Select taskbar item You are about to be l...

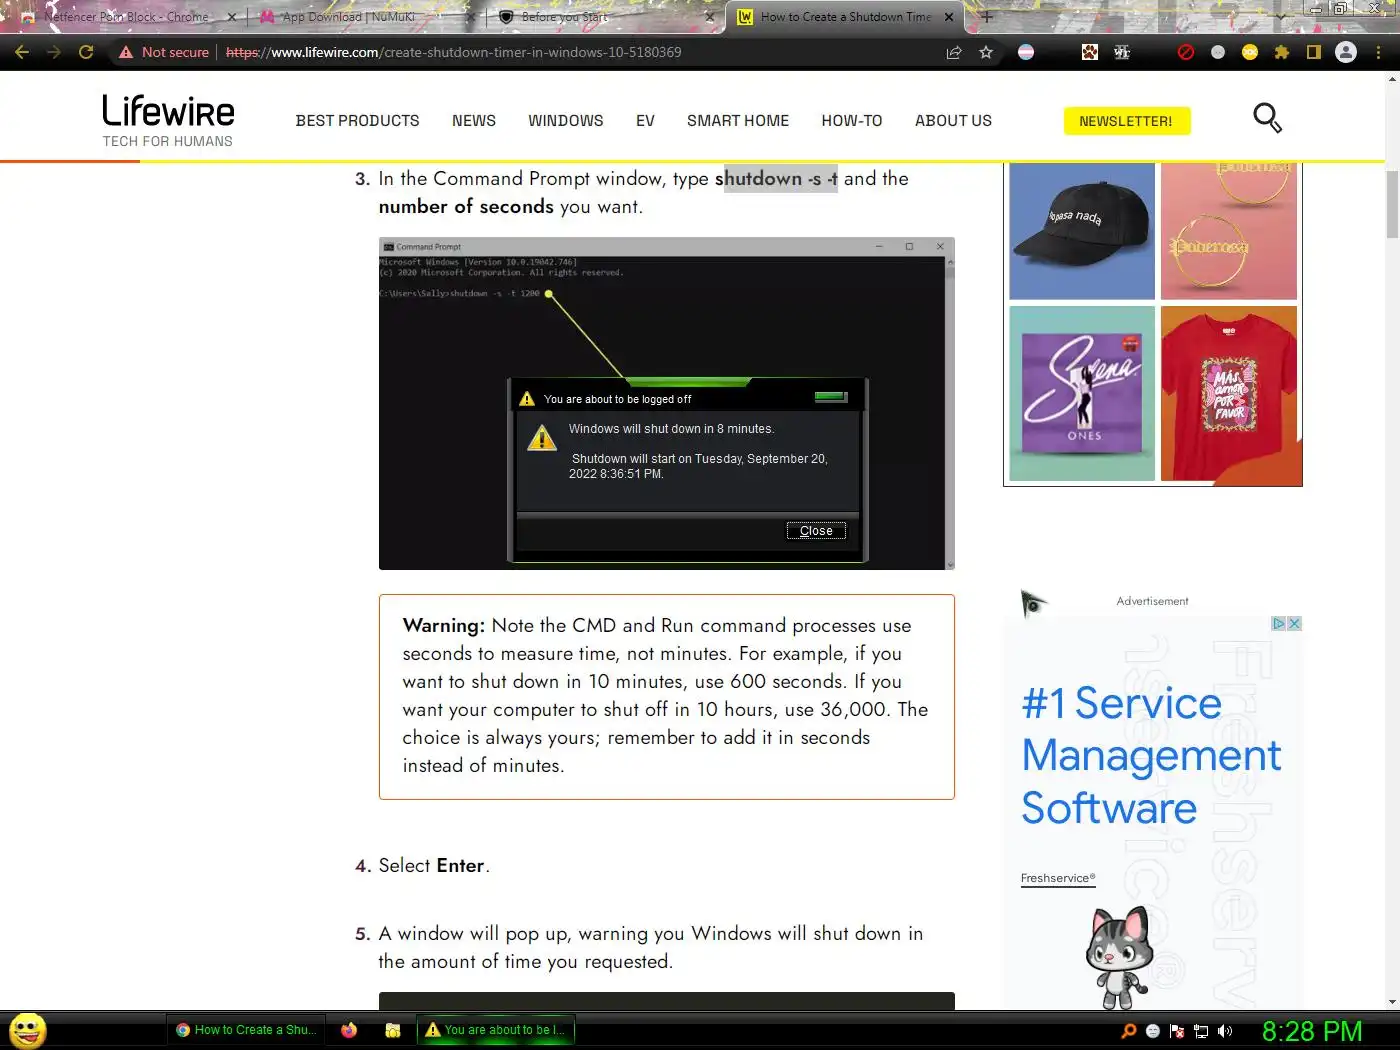tap(496, 1030)
